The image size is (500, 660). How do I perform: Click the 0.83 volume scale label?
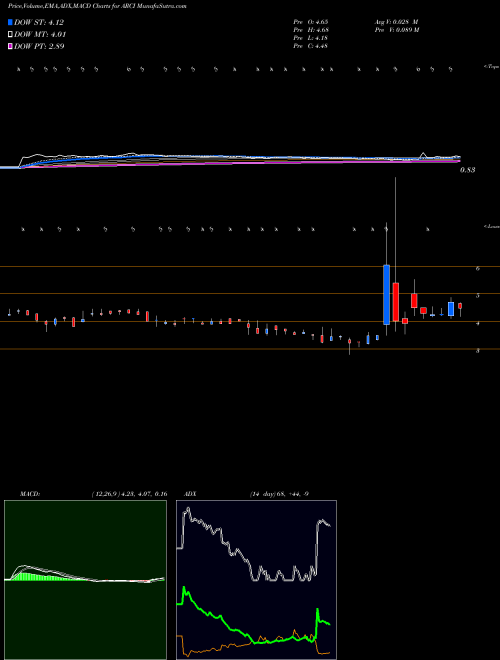click(467, 170)
